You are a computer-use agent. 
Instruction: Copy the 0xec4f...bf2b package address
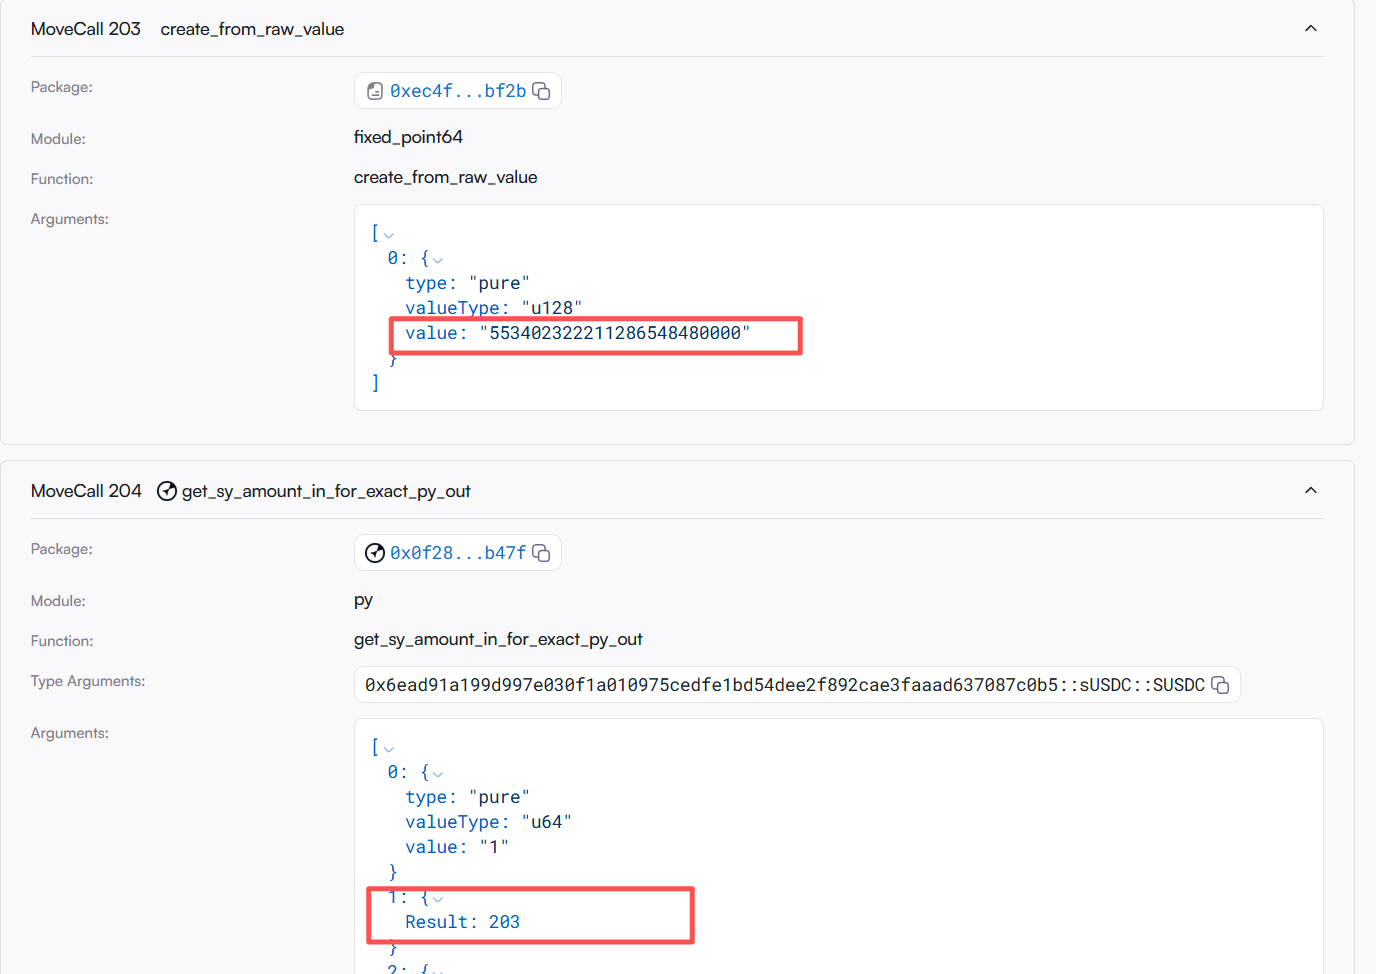pos(541,91)
